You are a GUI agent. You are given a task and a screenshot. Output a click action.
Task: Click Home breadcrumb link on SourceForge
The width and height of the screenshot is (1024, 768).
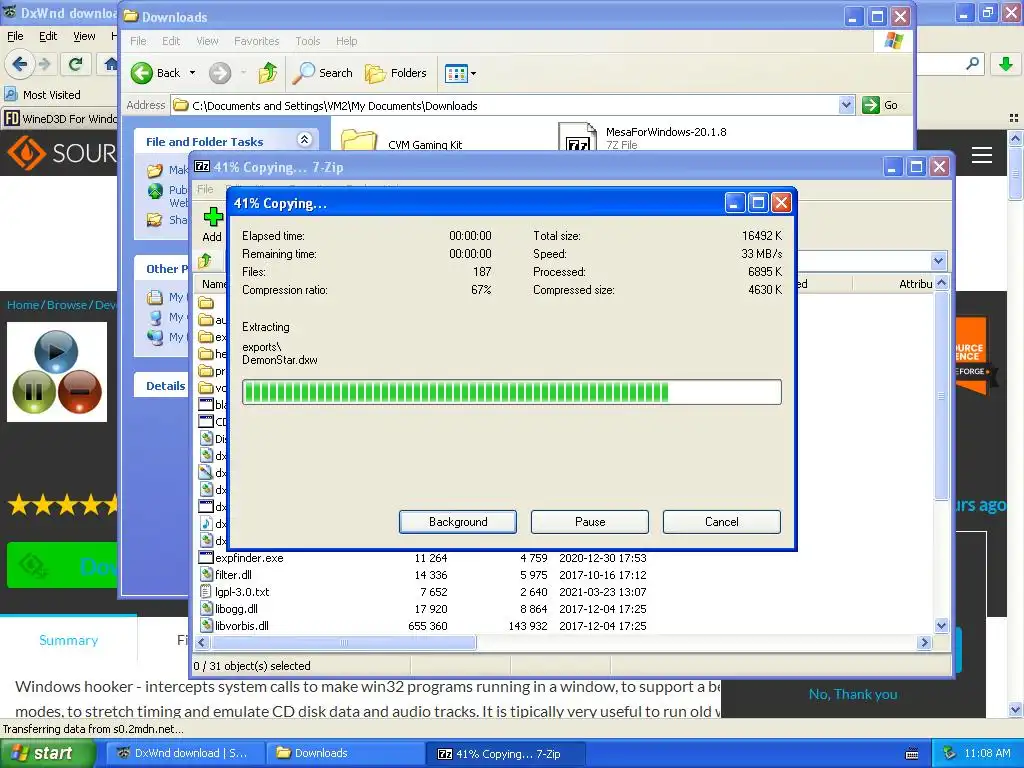[23, 305]
